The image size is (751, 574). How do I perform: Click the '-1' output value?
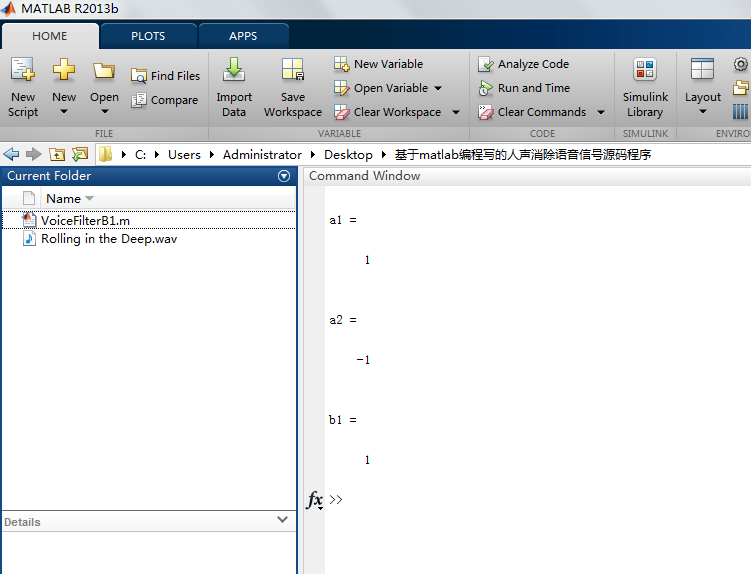(363, 360)
